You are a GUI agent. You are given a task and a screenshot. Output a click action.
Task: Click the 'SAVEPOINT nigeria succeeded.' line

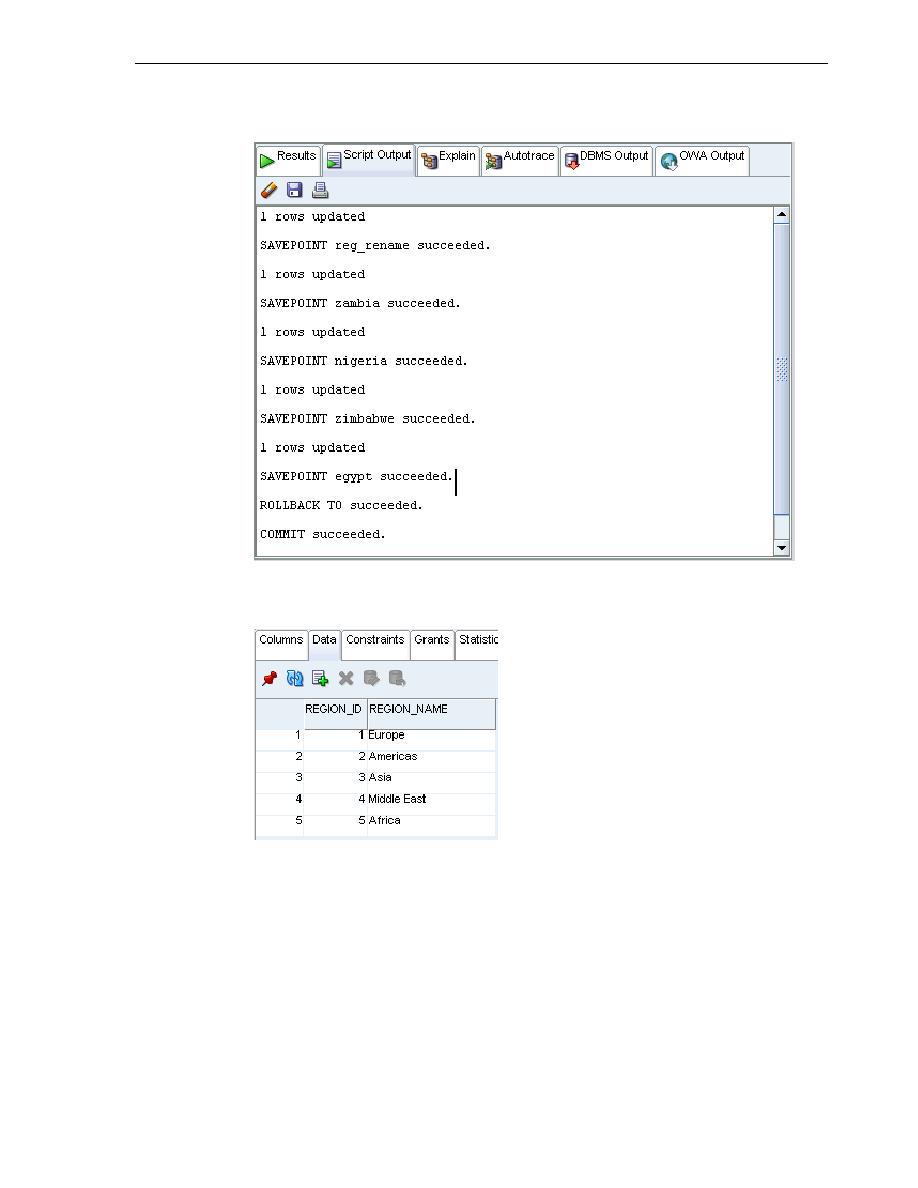(364, 361)
